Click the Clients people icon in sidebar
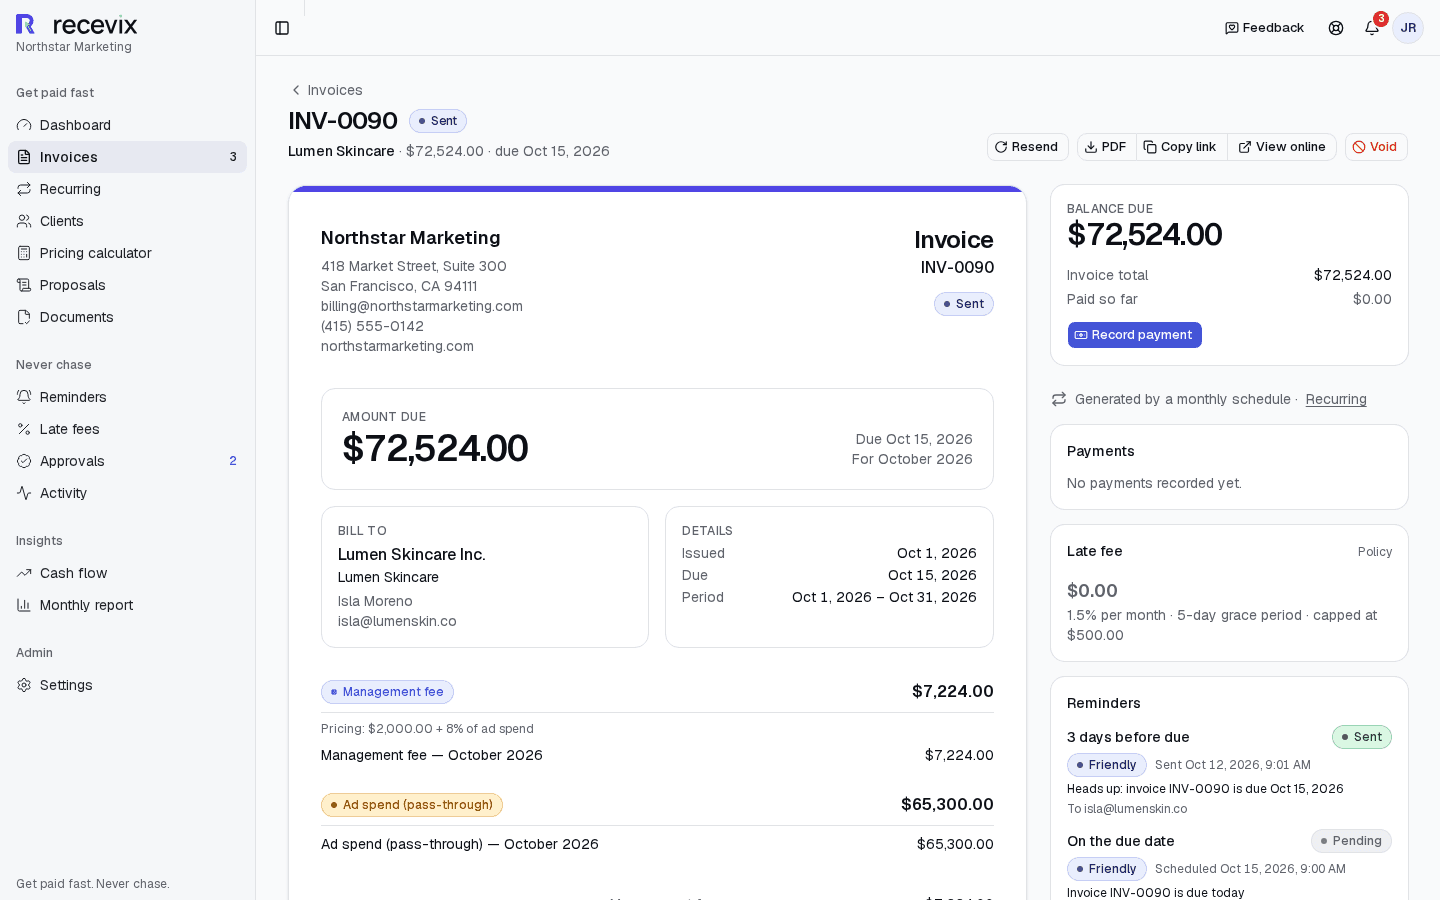The image size is (1440, 900). [x=24, y=221]
